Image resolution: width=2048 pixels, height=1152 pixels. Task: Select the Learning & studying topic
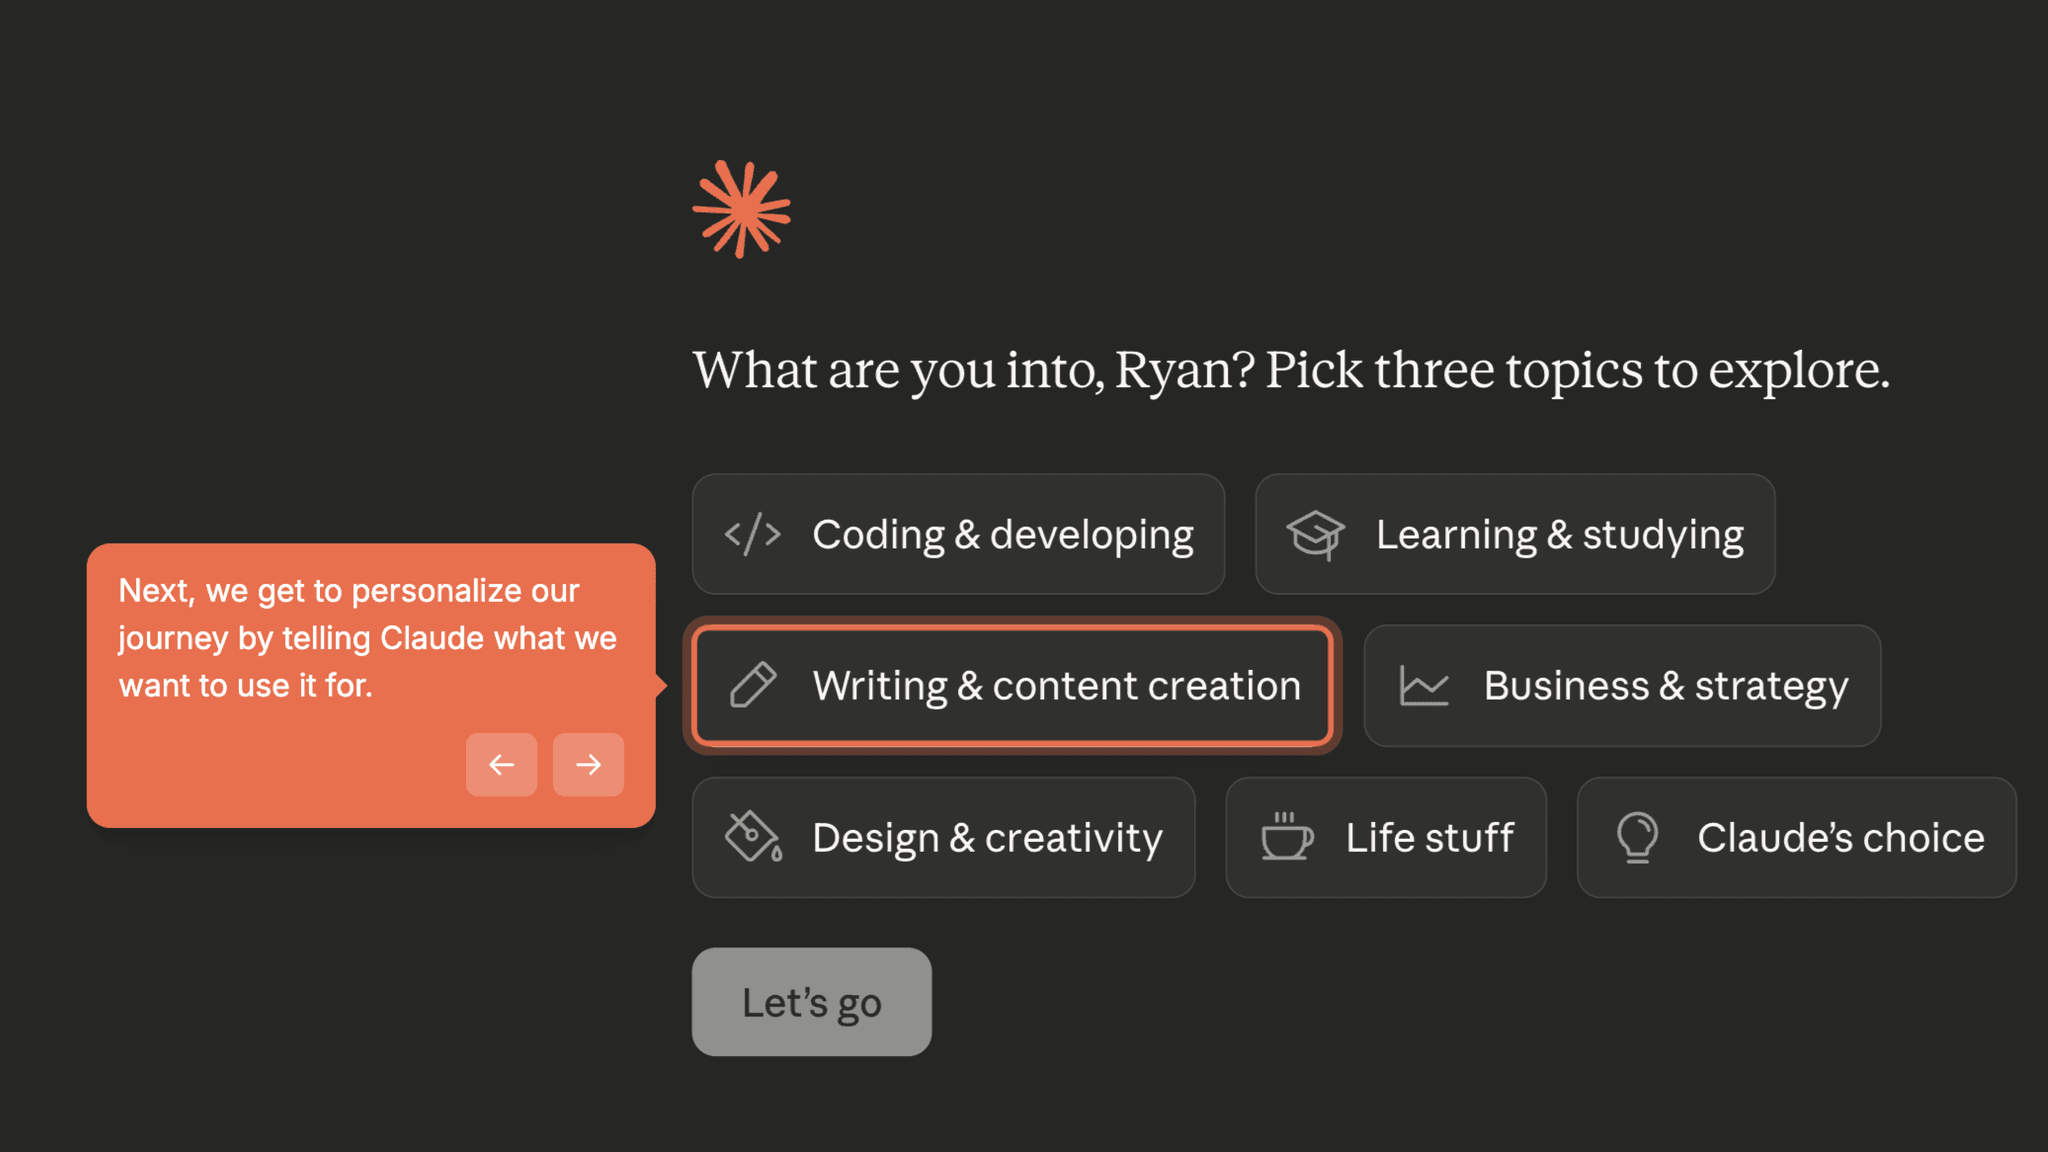[x=1513, y=534]
